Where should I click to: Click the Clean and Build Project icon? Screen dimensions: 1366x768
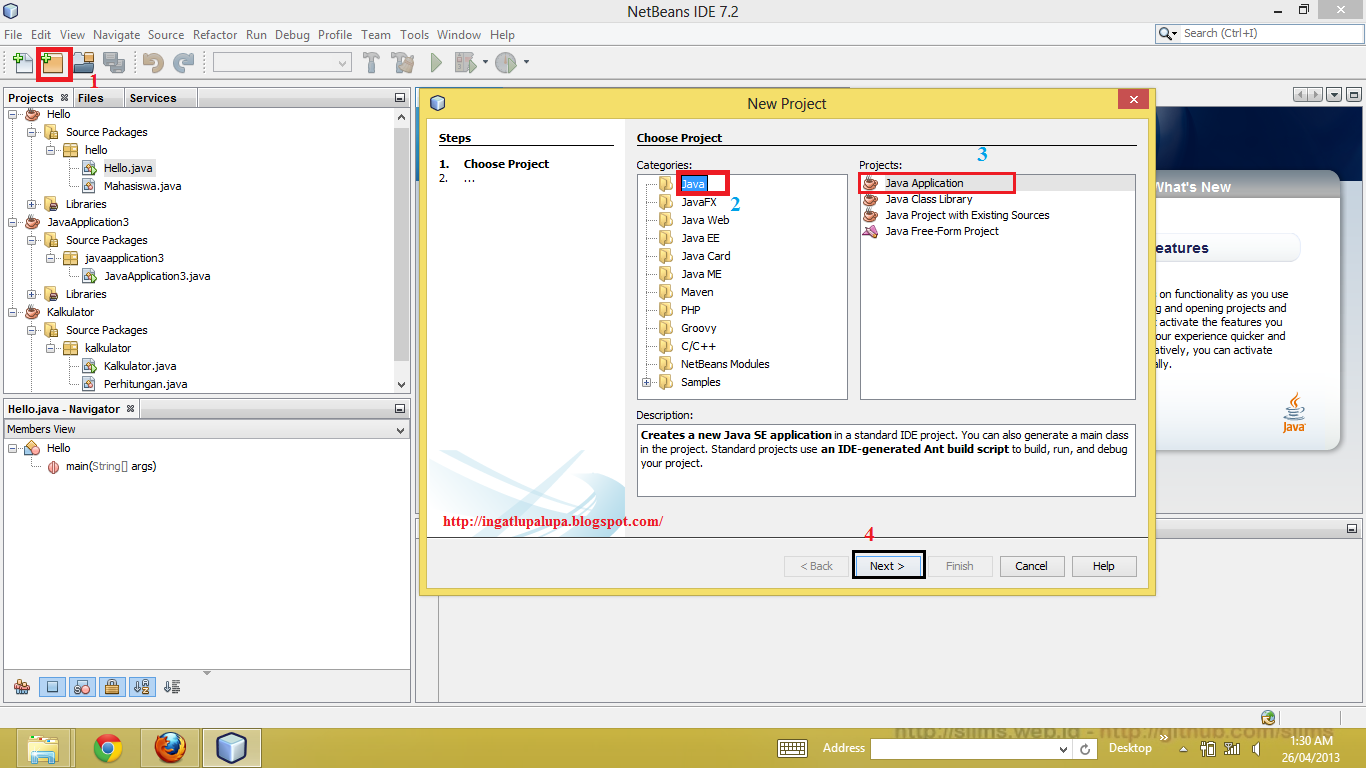[x=404, y=63]
